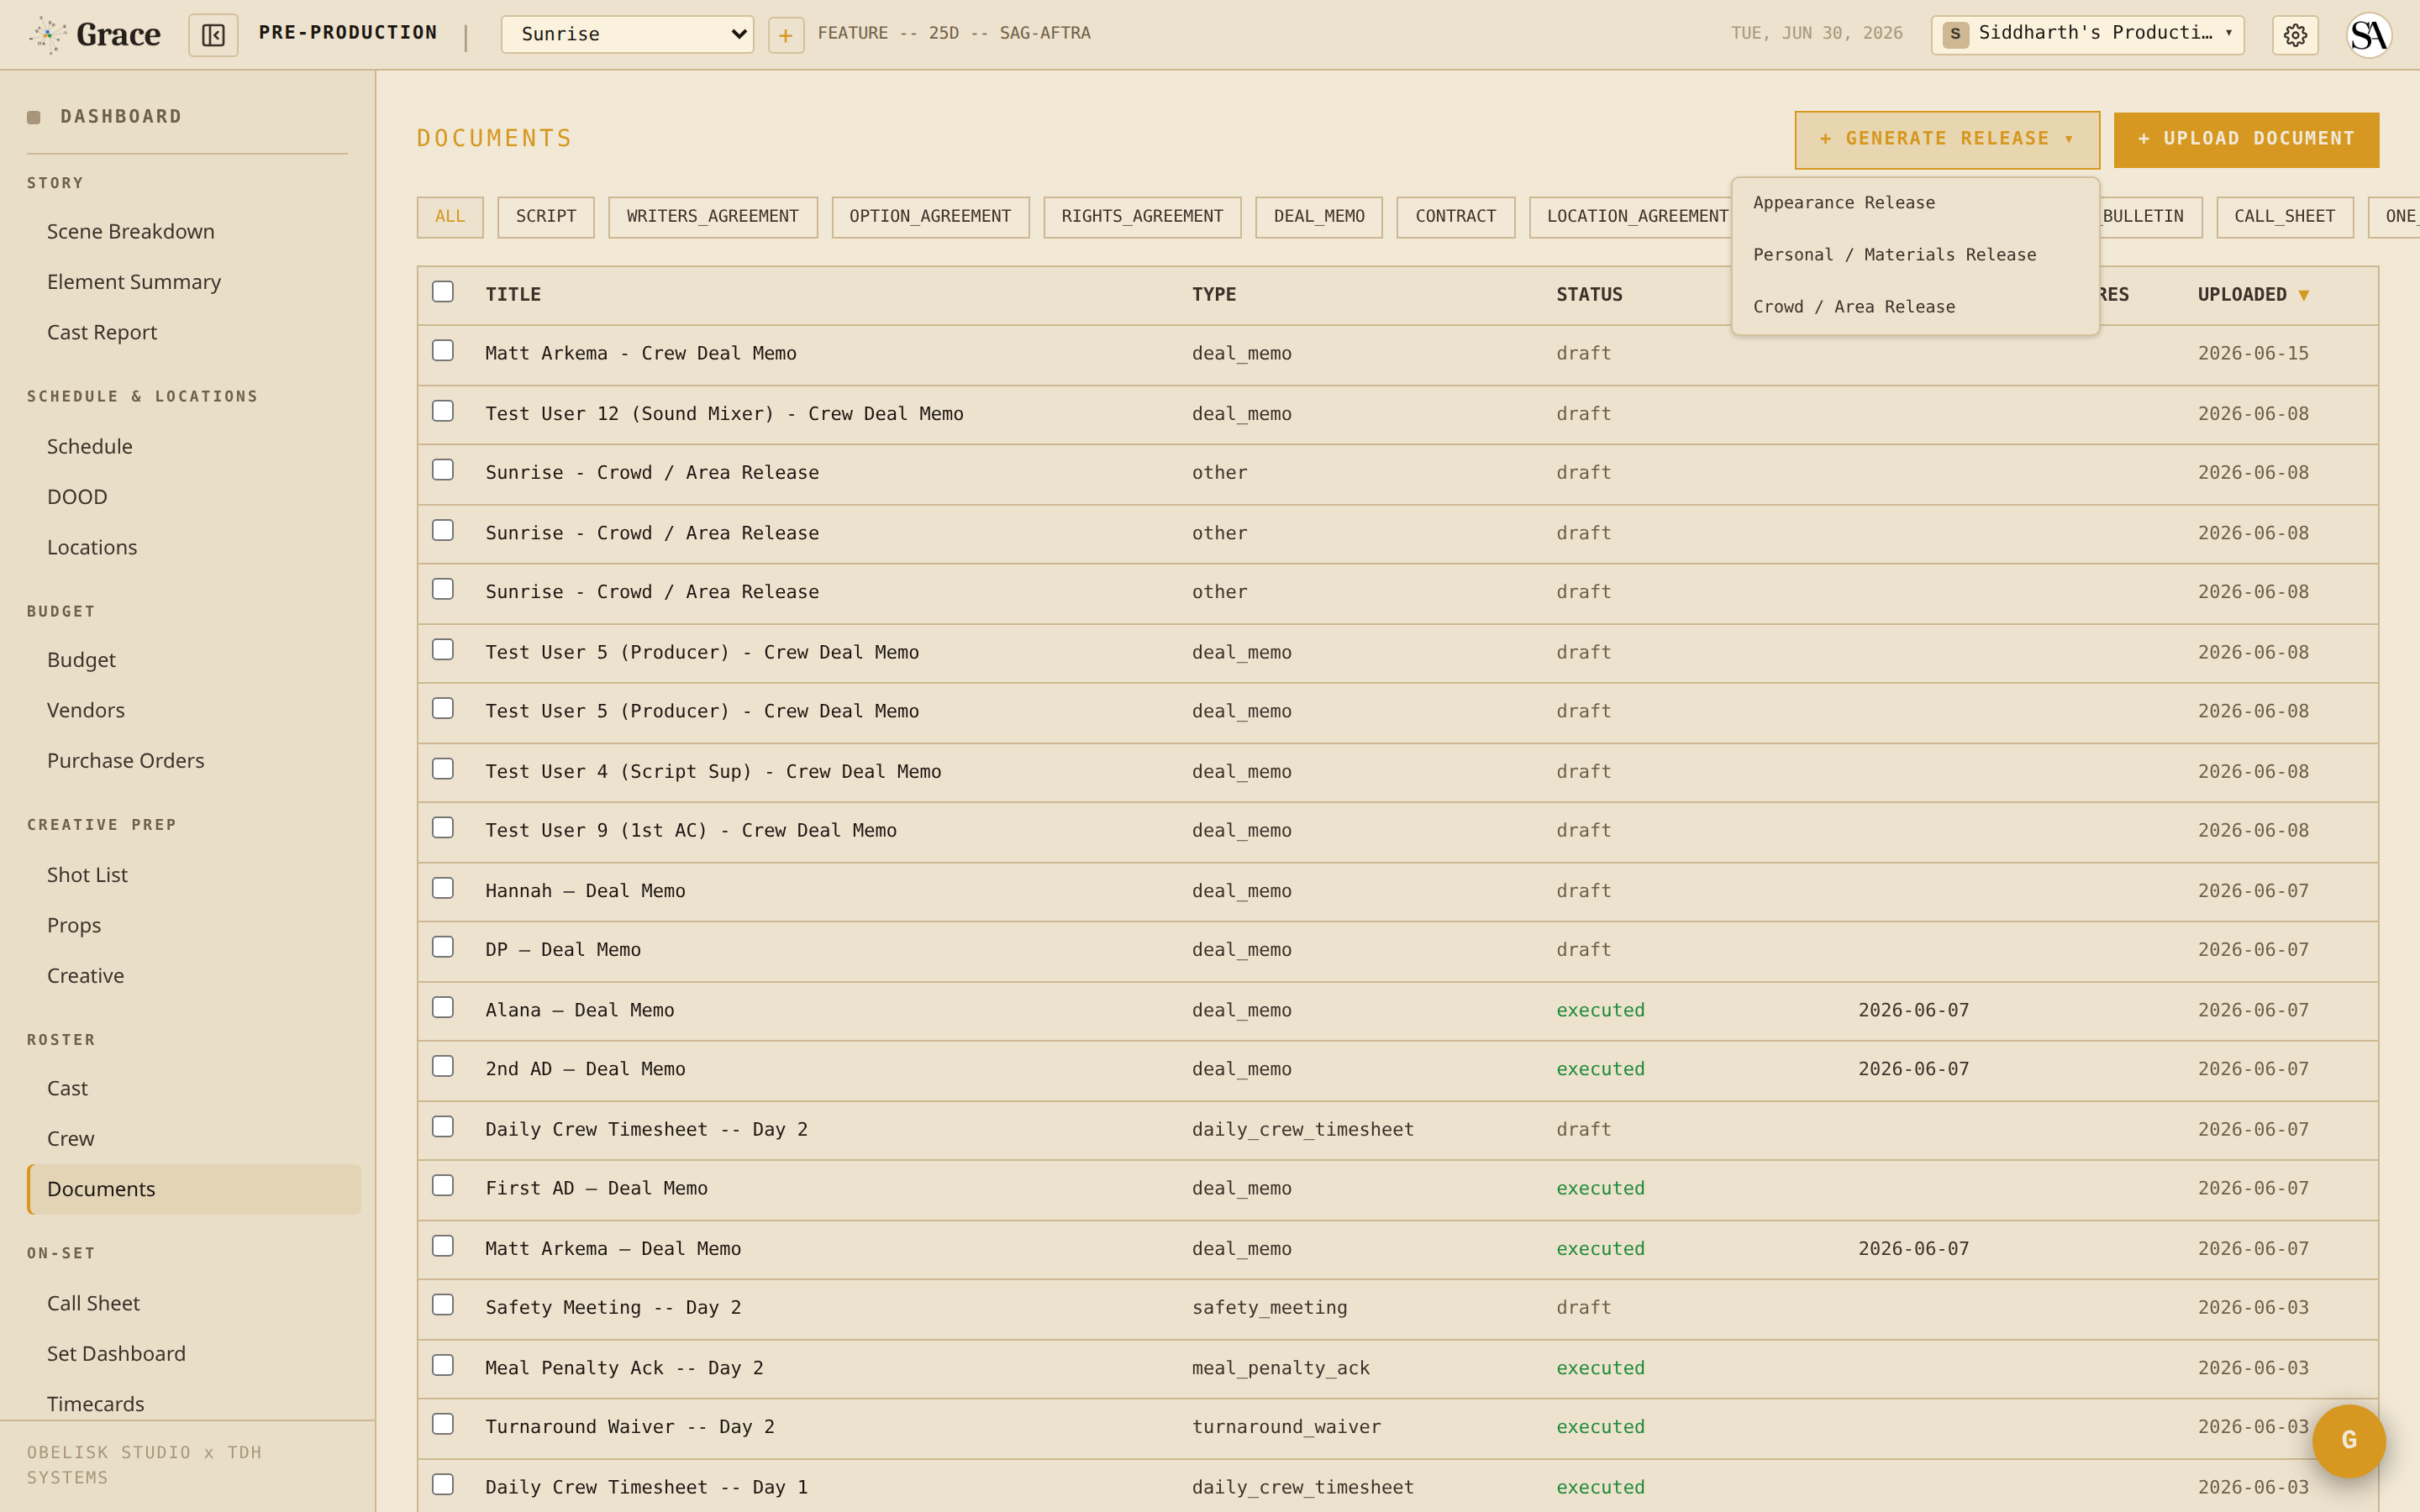Click the Upload Document button
Viewport: 2420px width, 1512px height.
pyautogui.click(x=2246, y=140)
